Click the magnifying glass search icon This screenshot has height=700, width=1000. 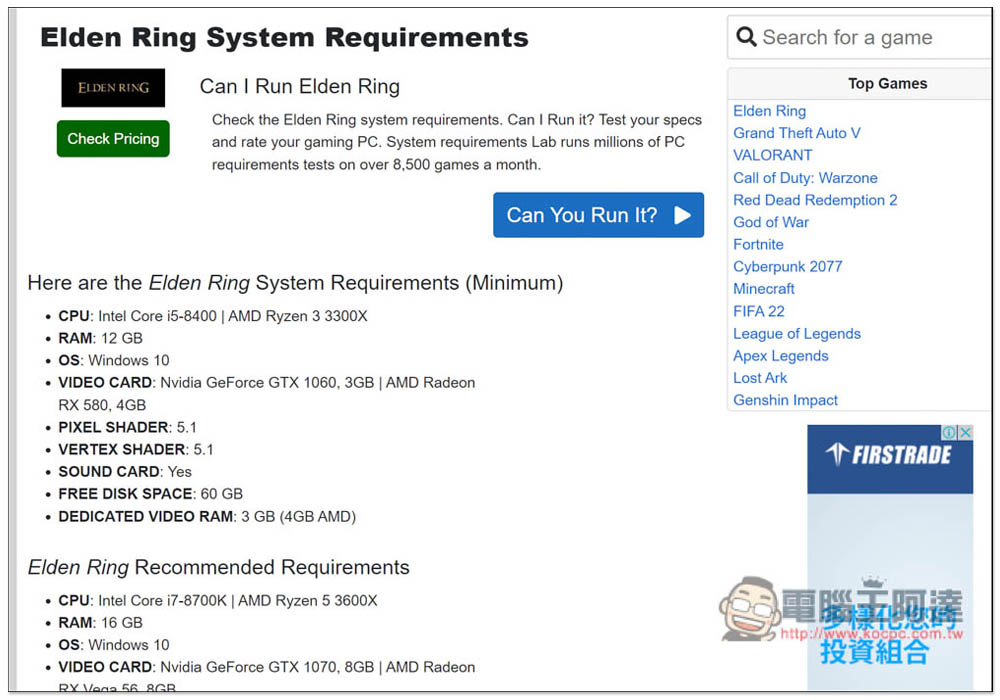pyautogui.click(x=746, y=37)
